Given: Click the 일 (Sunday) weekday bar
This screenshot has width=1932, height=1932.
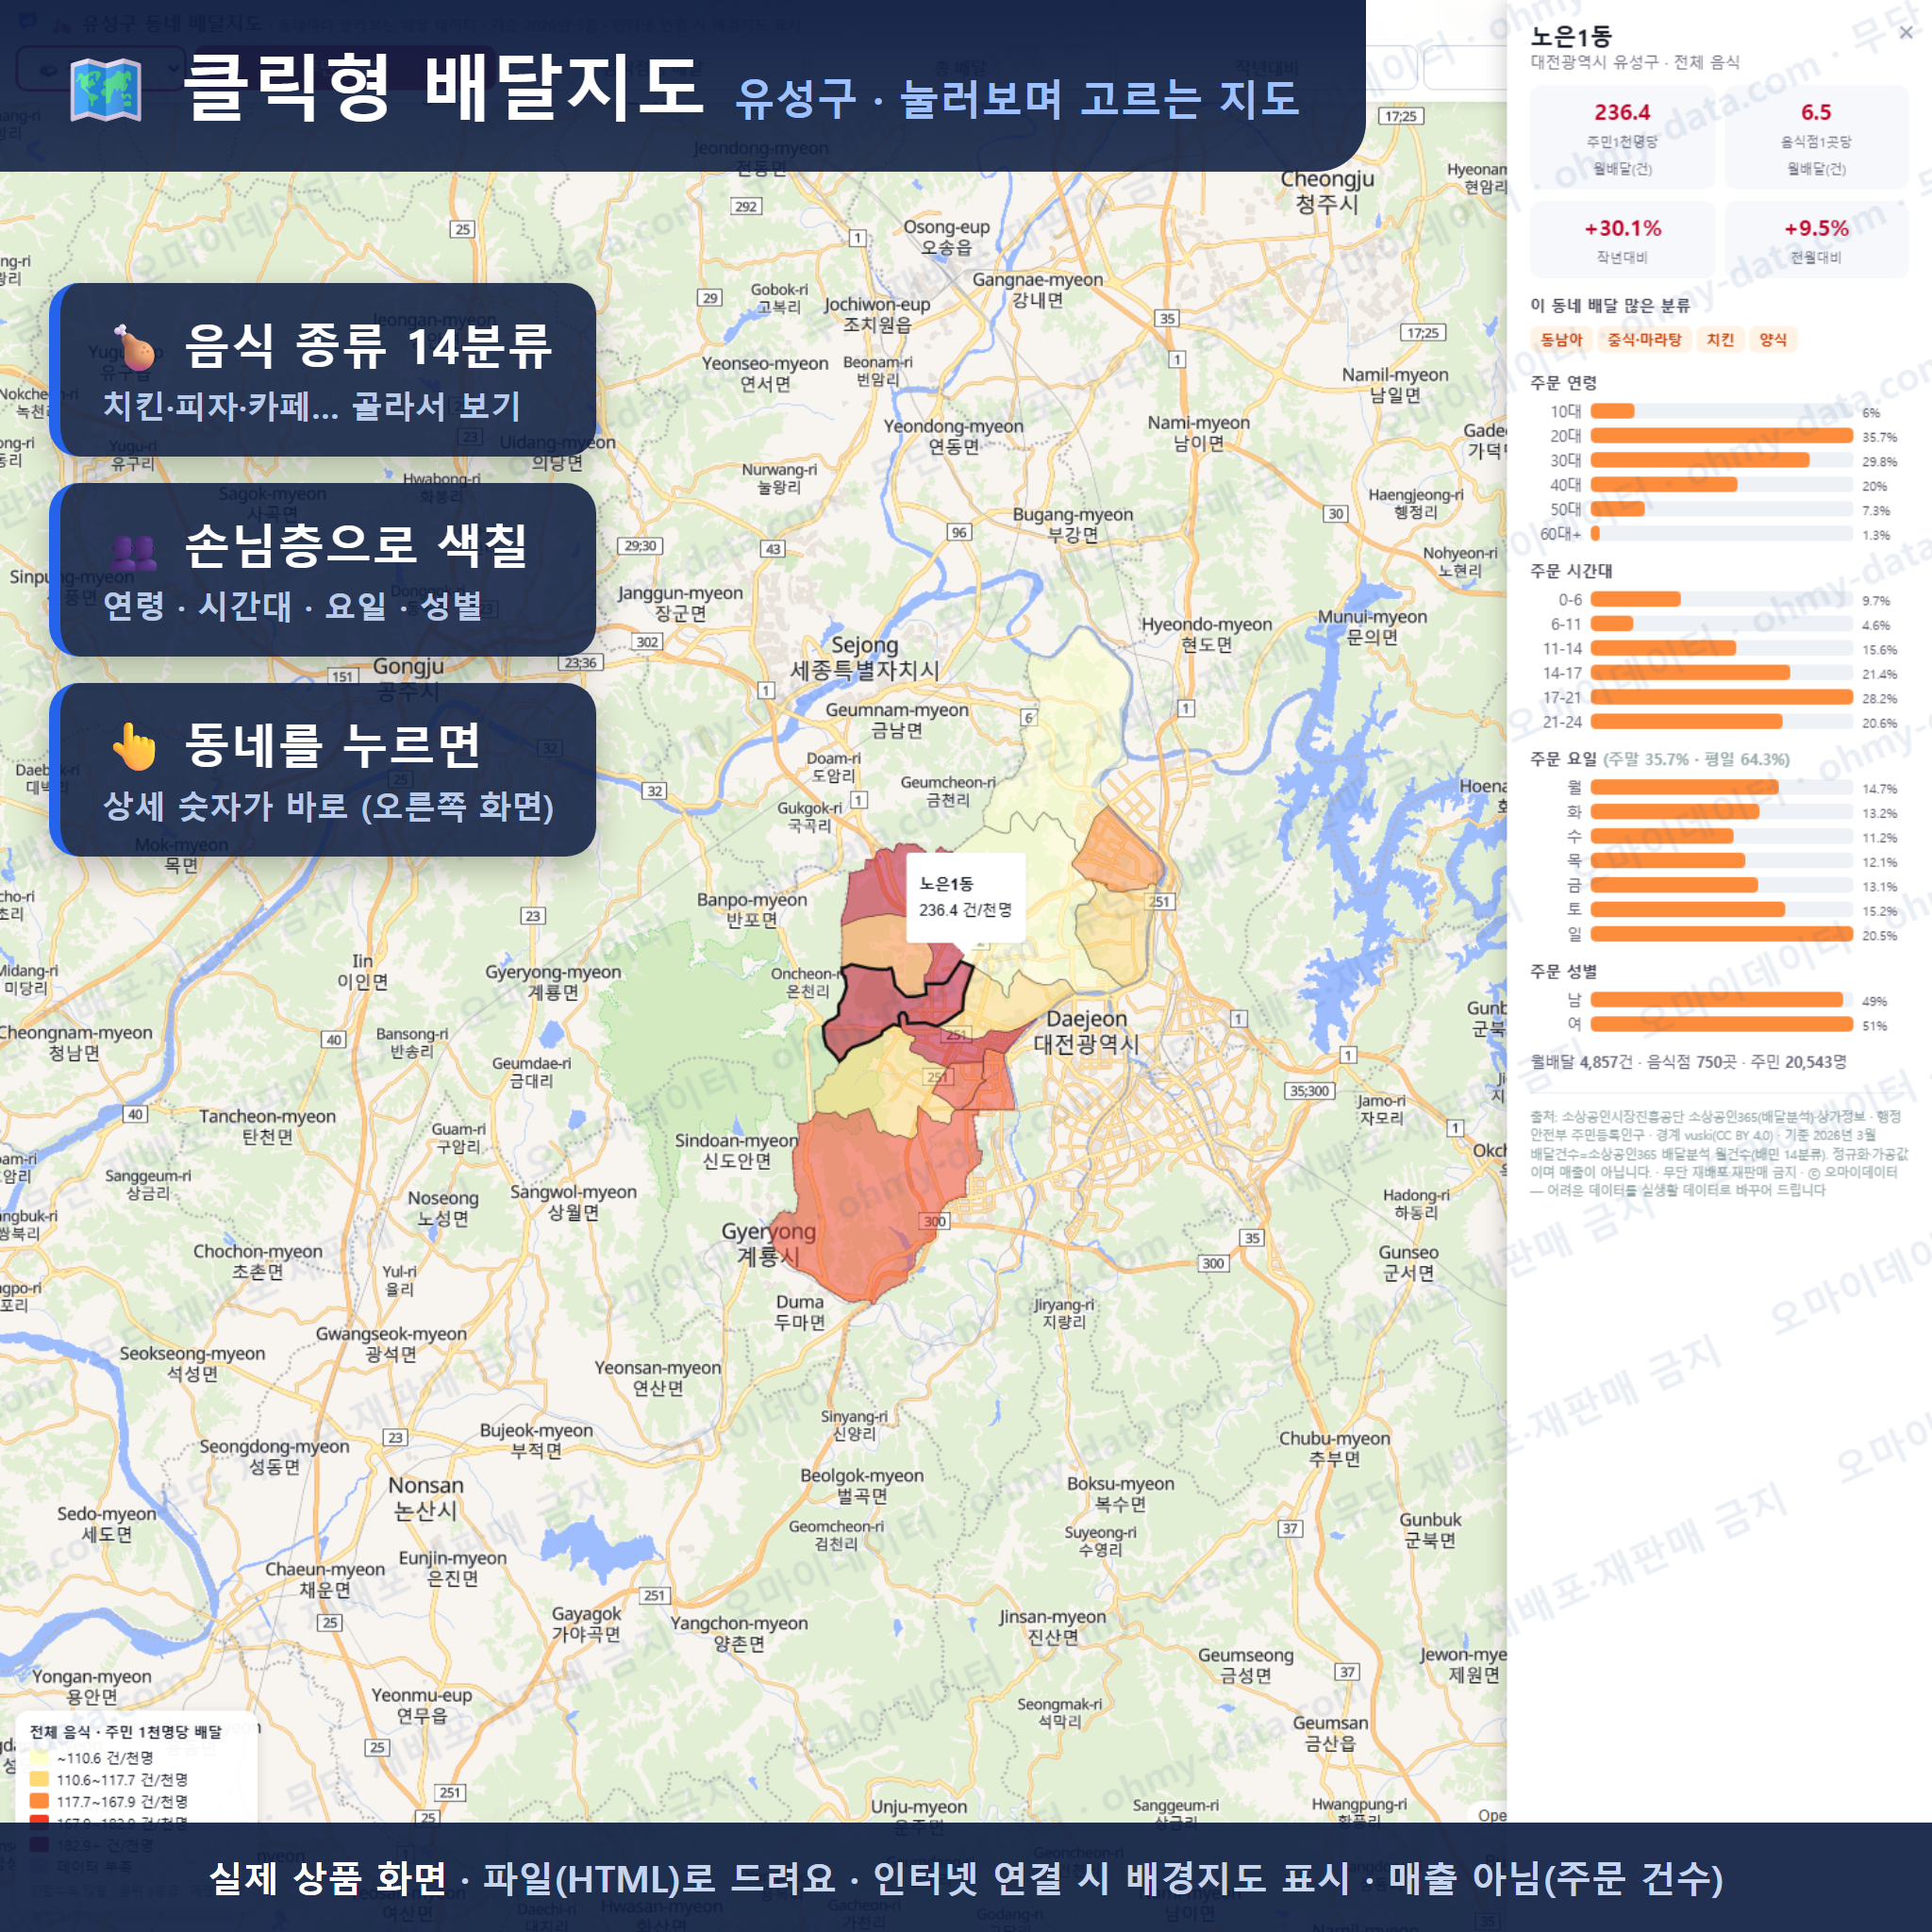Looking at the screenshot, I should tap(1721, 934).
